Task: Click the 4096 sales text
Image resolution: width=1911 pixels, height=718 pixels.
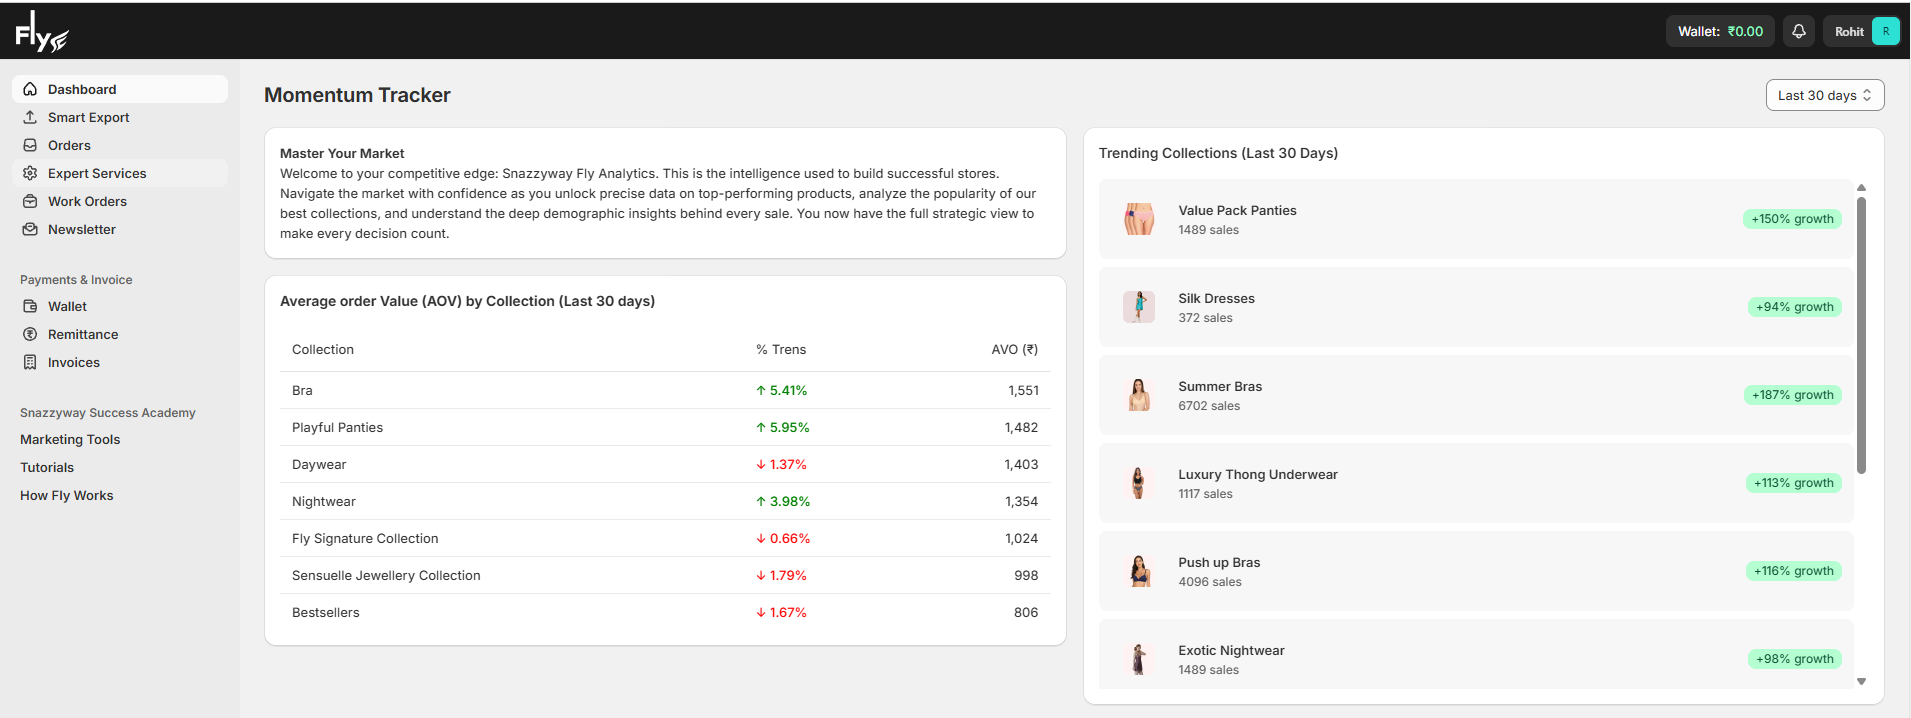Action: click(x=1210, y=582)
